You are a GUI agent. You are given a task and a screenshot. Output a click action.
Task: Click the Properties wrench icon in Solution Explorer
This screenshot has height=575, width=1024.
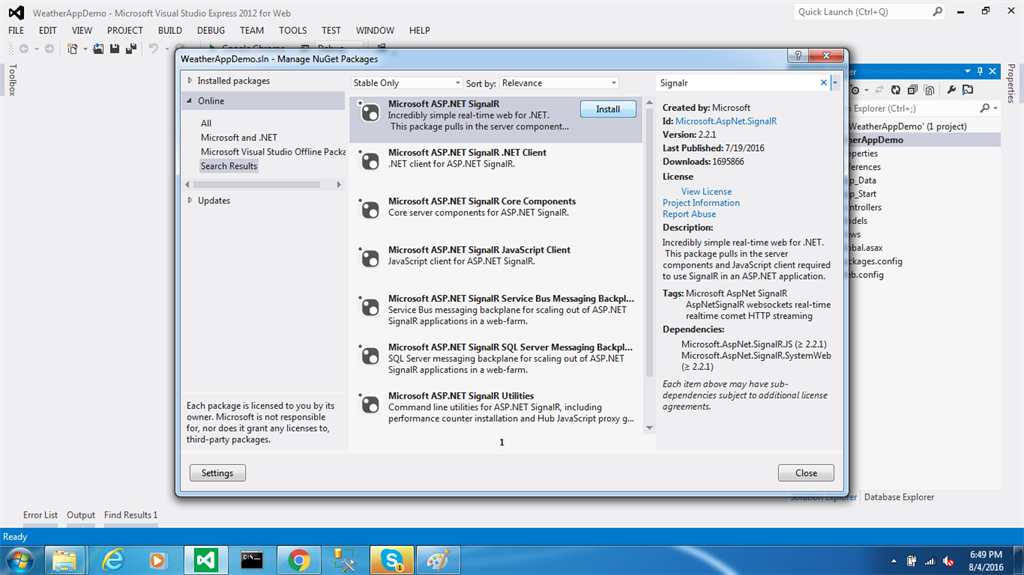951,90
